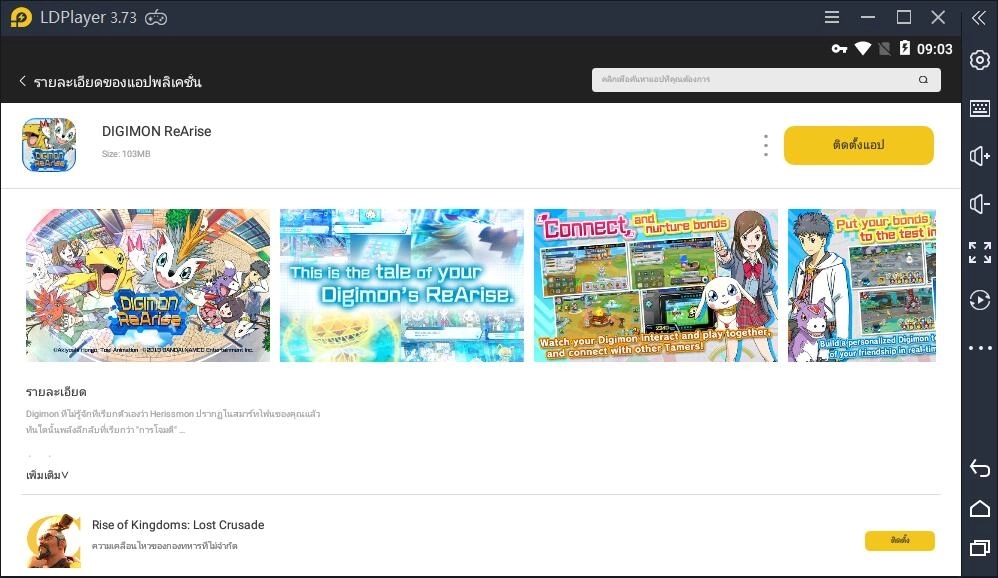
Task: Open the keyboard mapping tool
Action: 979,108
